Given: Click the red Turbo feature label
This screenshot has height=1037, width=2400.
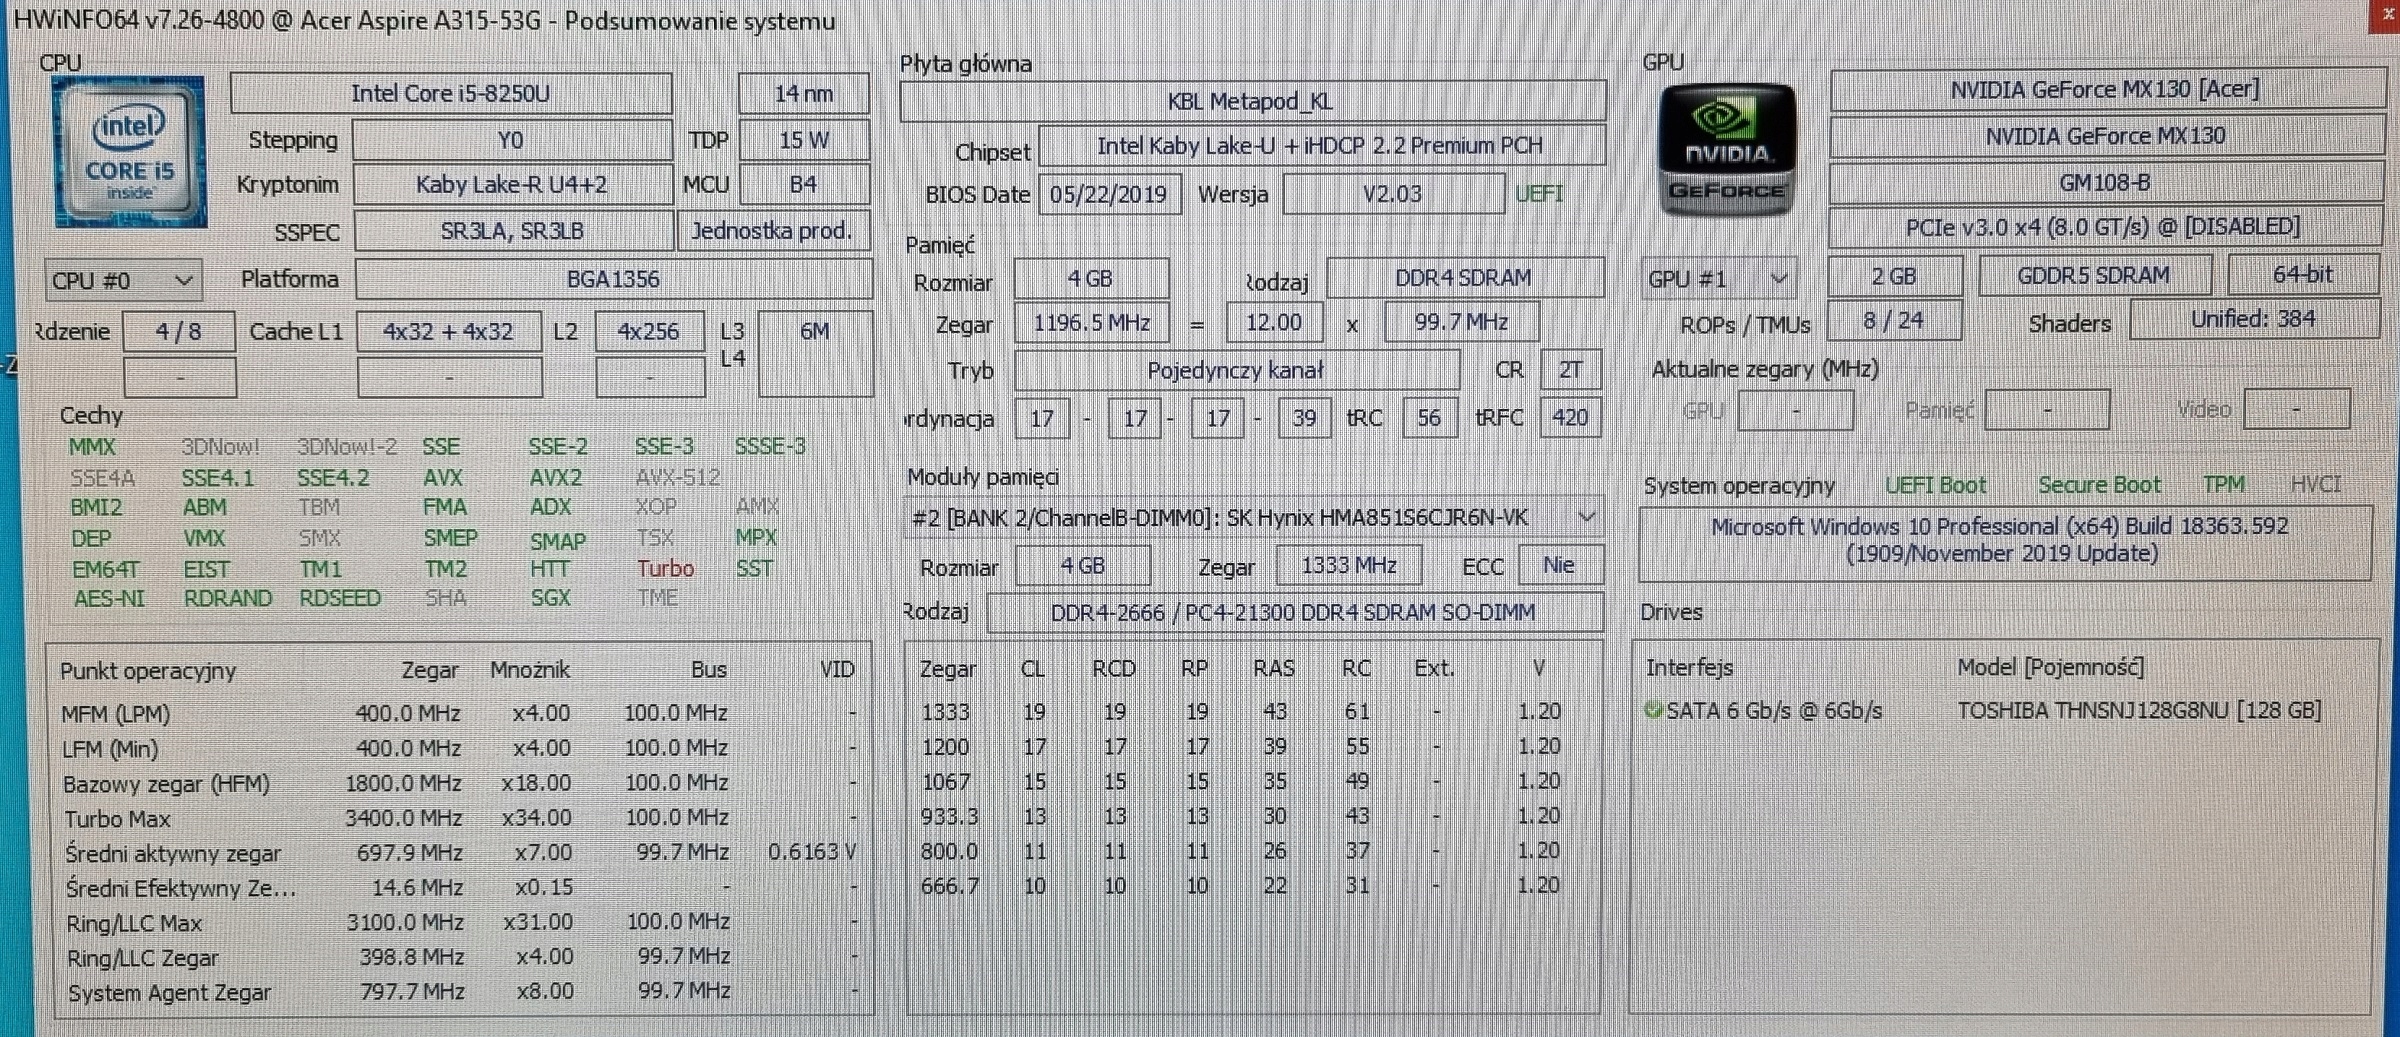Looking at the screenshot, I should pos(665,568).
